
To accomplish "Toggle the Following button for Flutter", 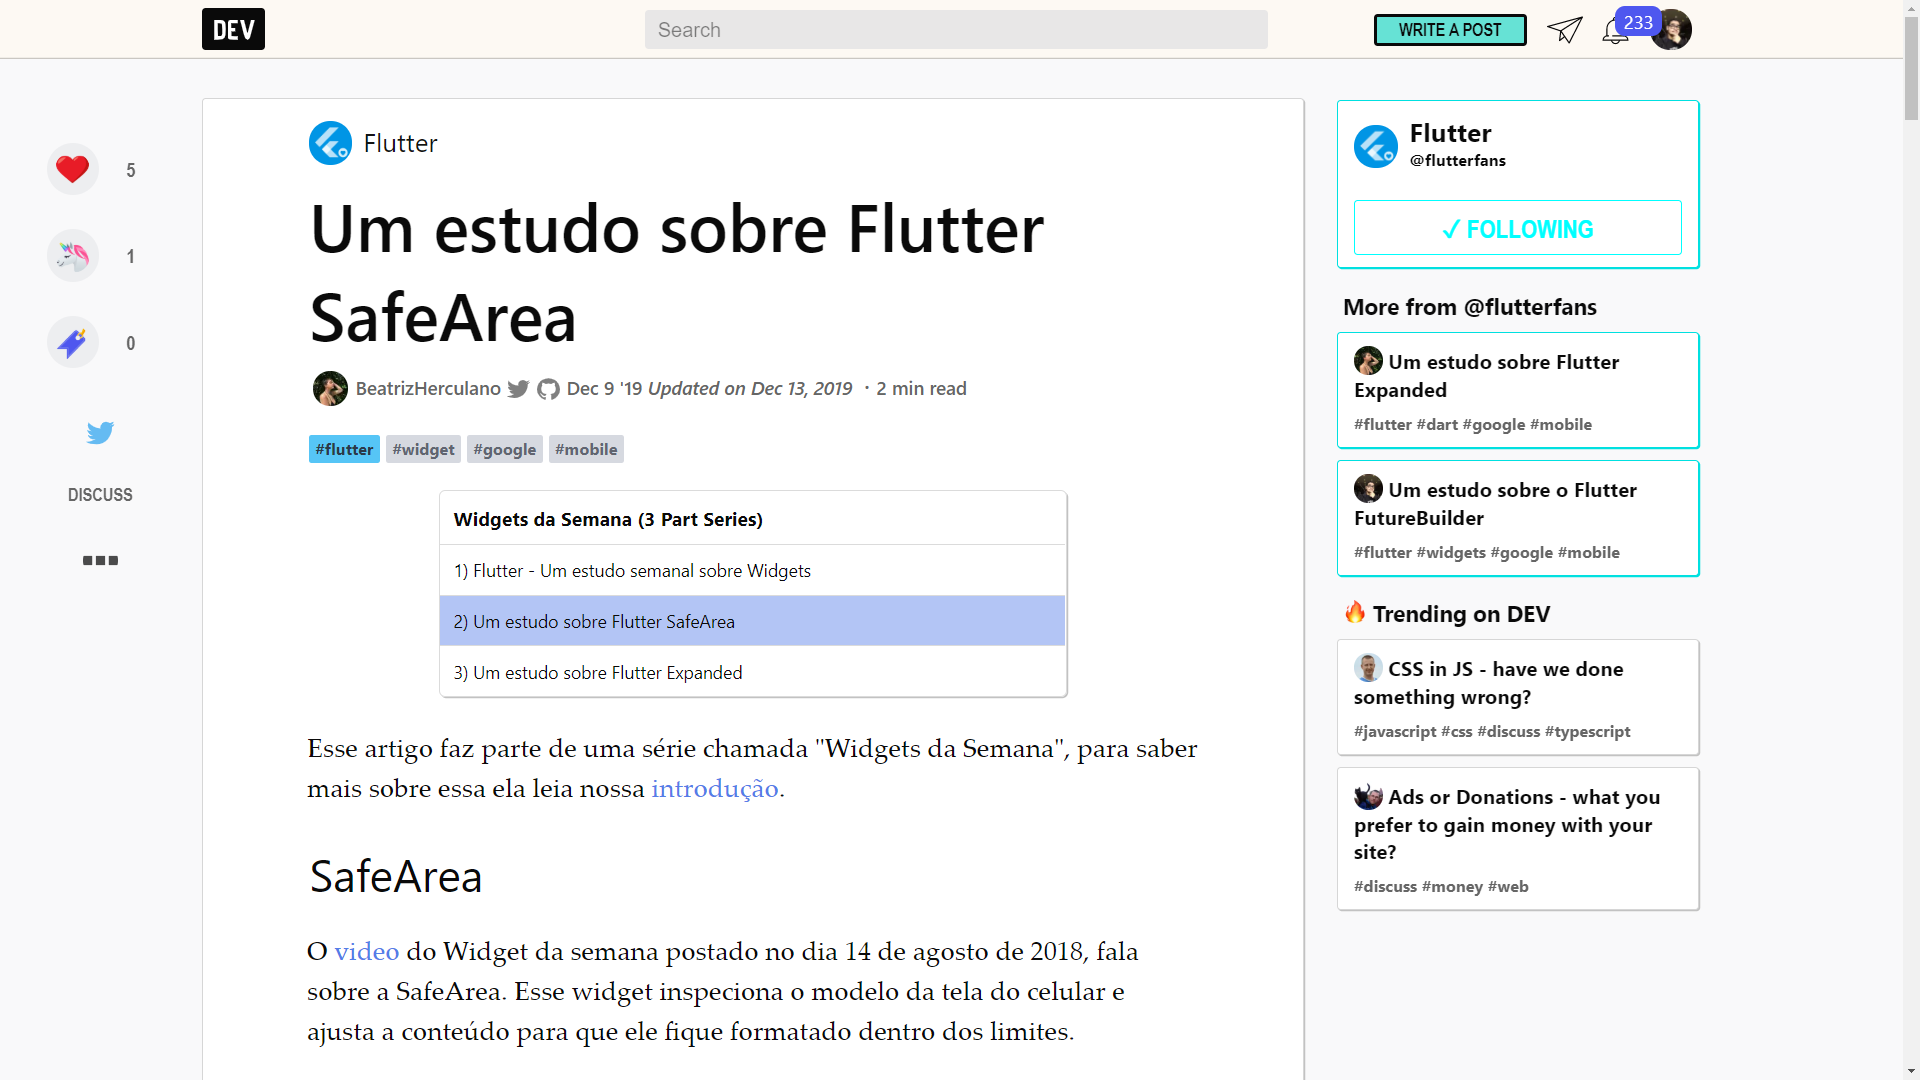I will (x=1517, y=229).
